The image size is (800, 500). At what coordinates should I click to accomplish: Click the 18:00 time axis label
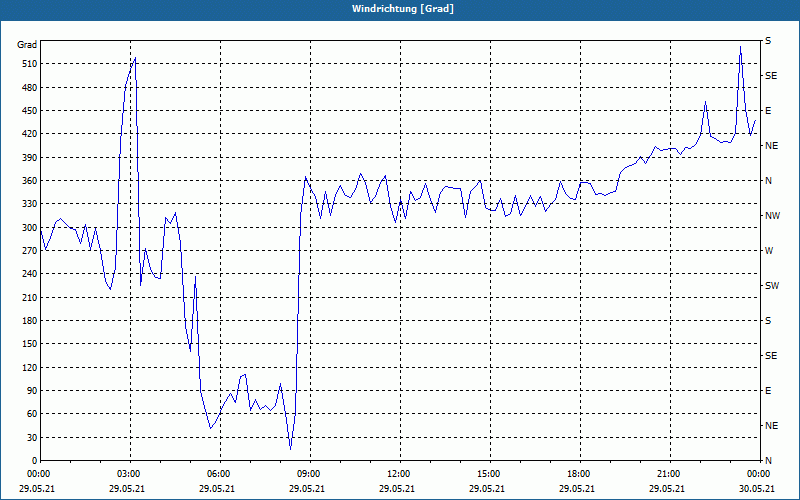581,474
